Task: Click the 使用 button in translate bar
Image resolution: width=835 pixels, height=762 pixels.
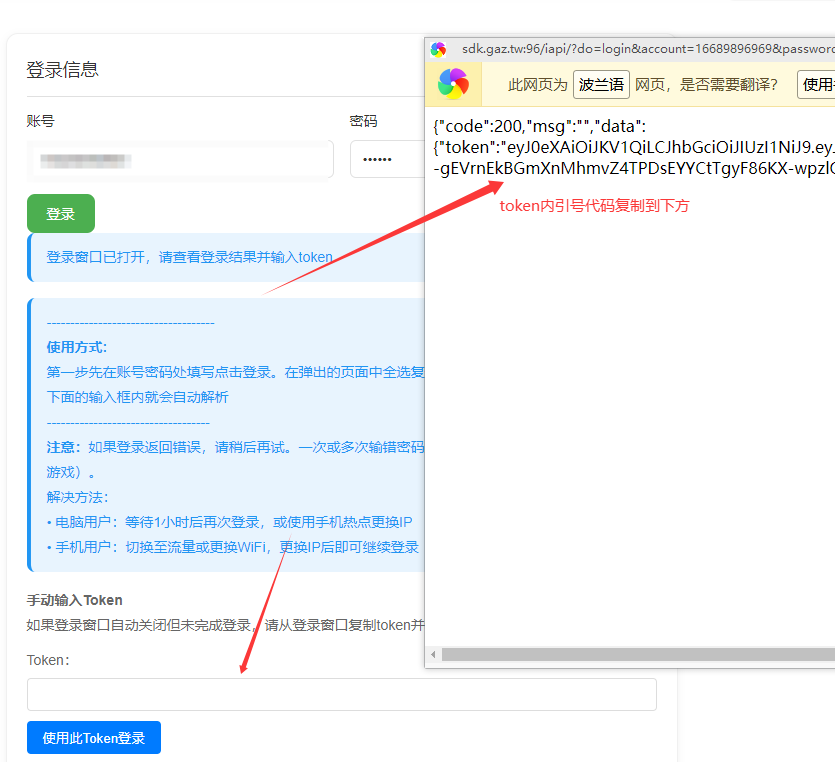Action: (817, 85)
